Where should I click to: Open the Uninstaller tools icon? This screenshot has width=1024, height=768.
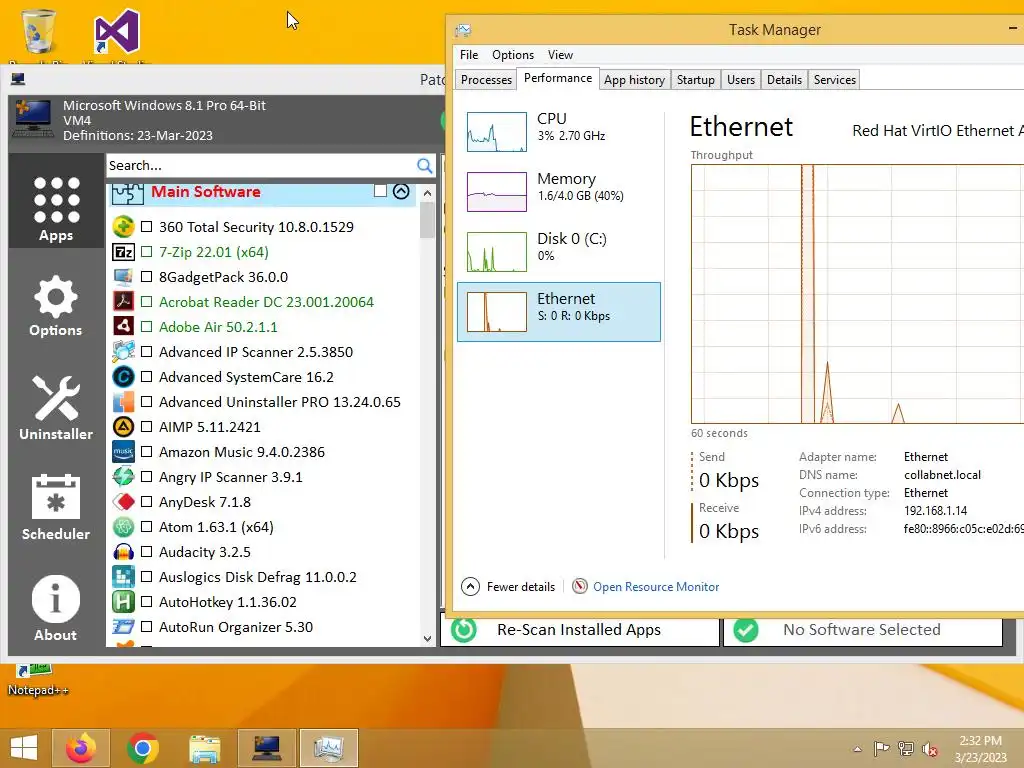(56, 408)
